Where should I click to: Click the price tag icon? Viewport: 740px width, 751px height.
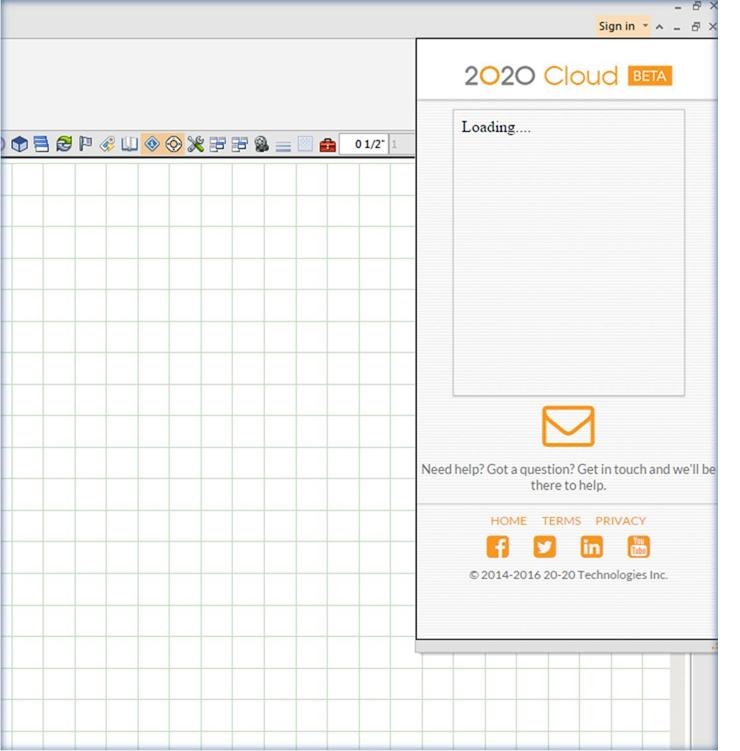(x=108, y=144)
